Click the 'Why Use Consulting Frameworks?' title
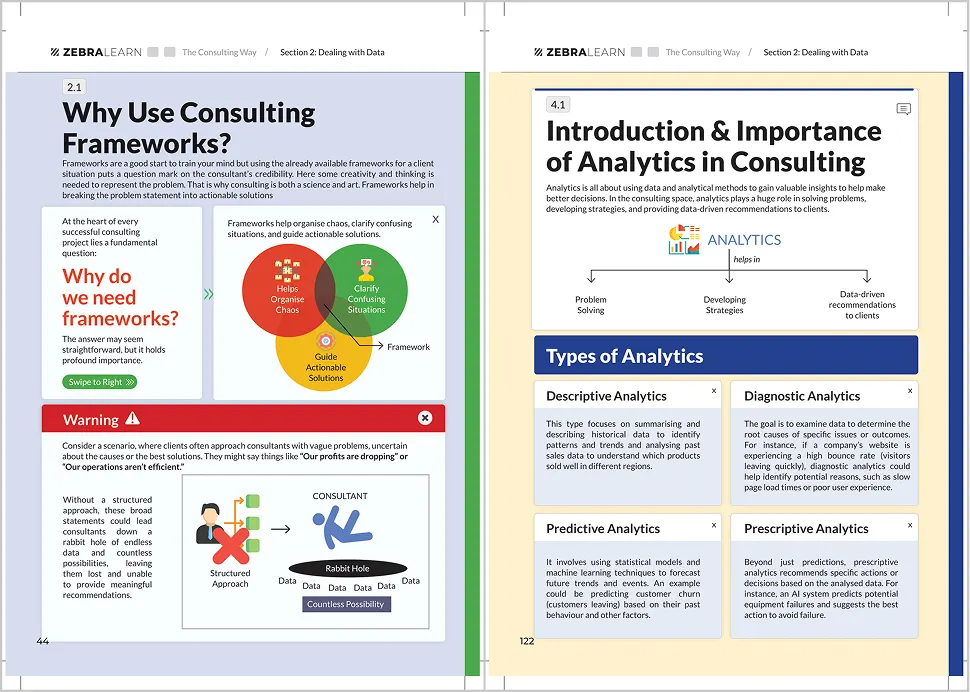 coord(189,127)
